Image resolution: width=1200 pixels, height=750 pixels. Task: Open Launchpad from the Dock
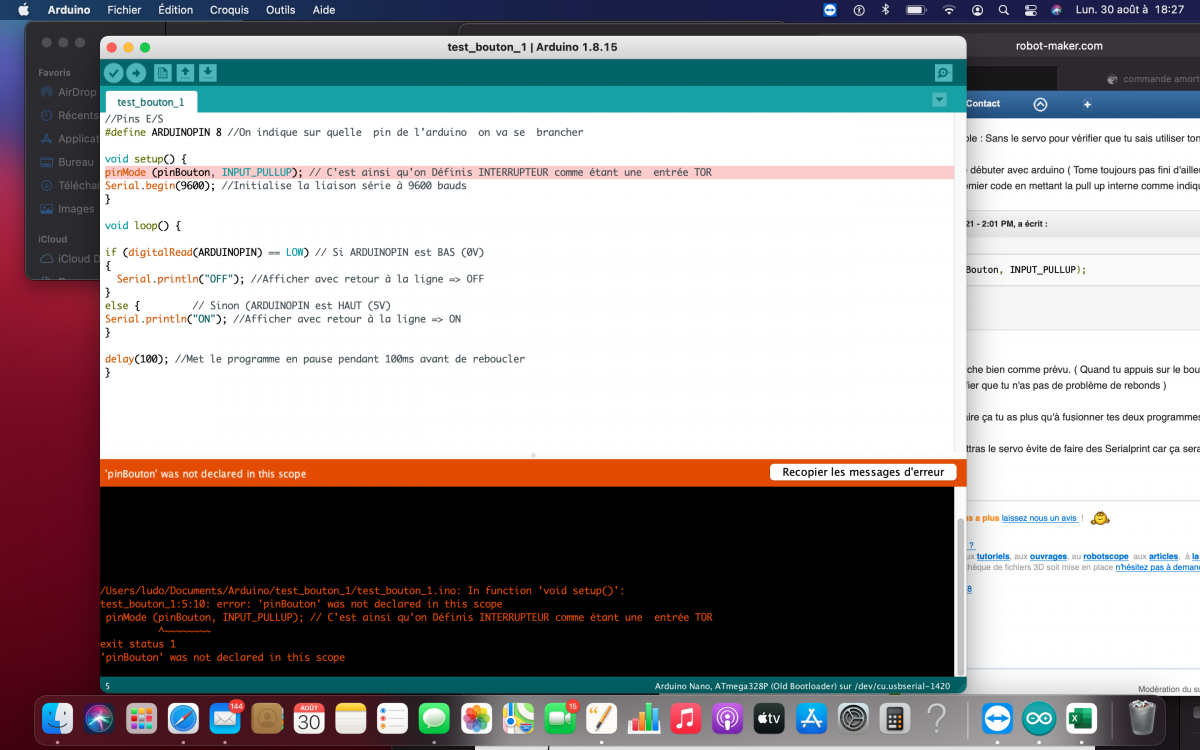coord(141,718)
